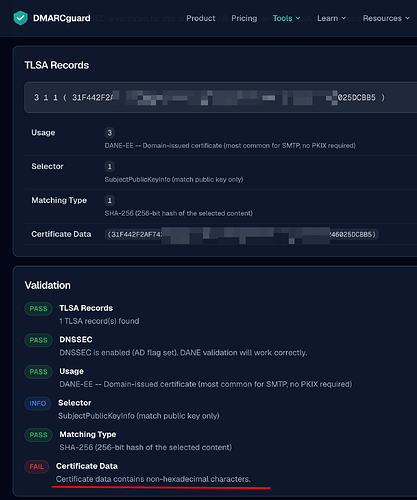Click the DNSSEC validation title
Viewport: 417px width, 500px height.
pyautogui.click(x=76, y=340)
